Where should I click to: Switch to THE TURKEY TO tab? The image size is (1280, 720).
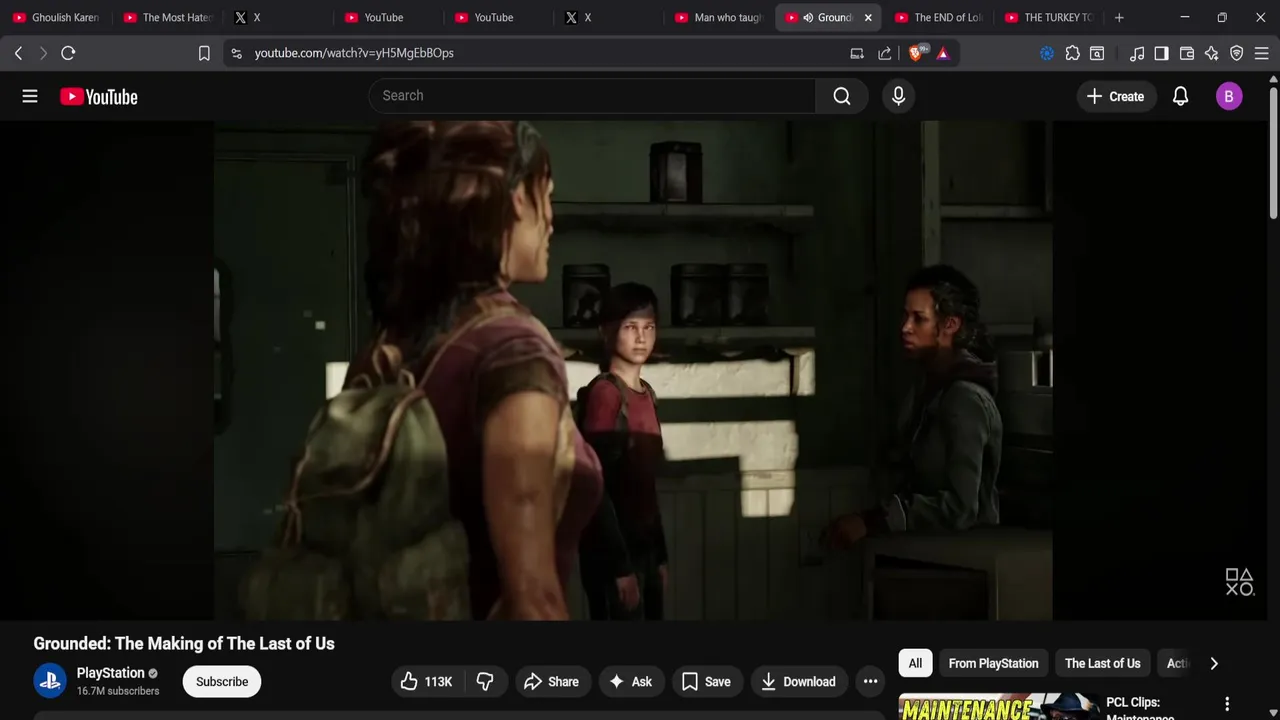(x=1049, y=17)
